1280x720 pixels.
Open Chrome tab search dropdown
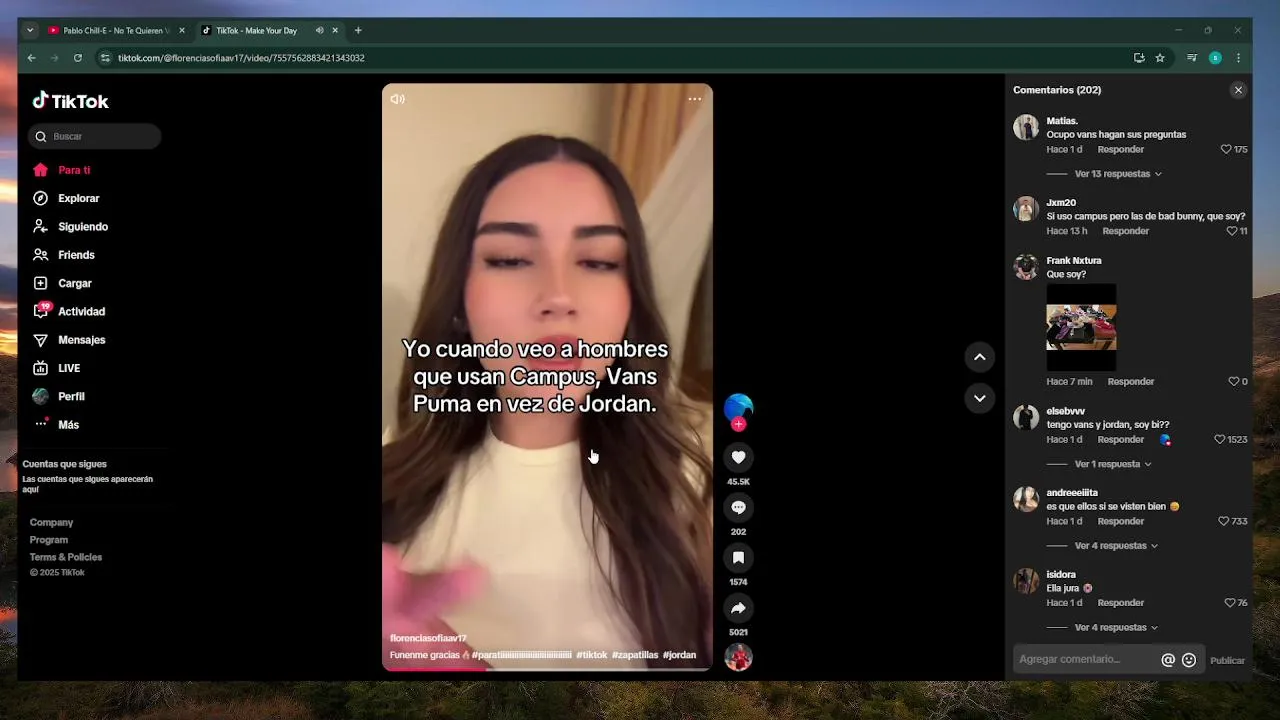pos(30,31)
